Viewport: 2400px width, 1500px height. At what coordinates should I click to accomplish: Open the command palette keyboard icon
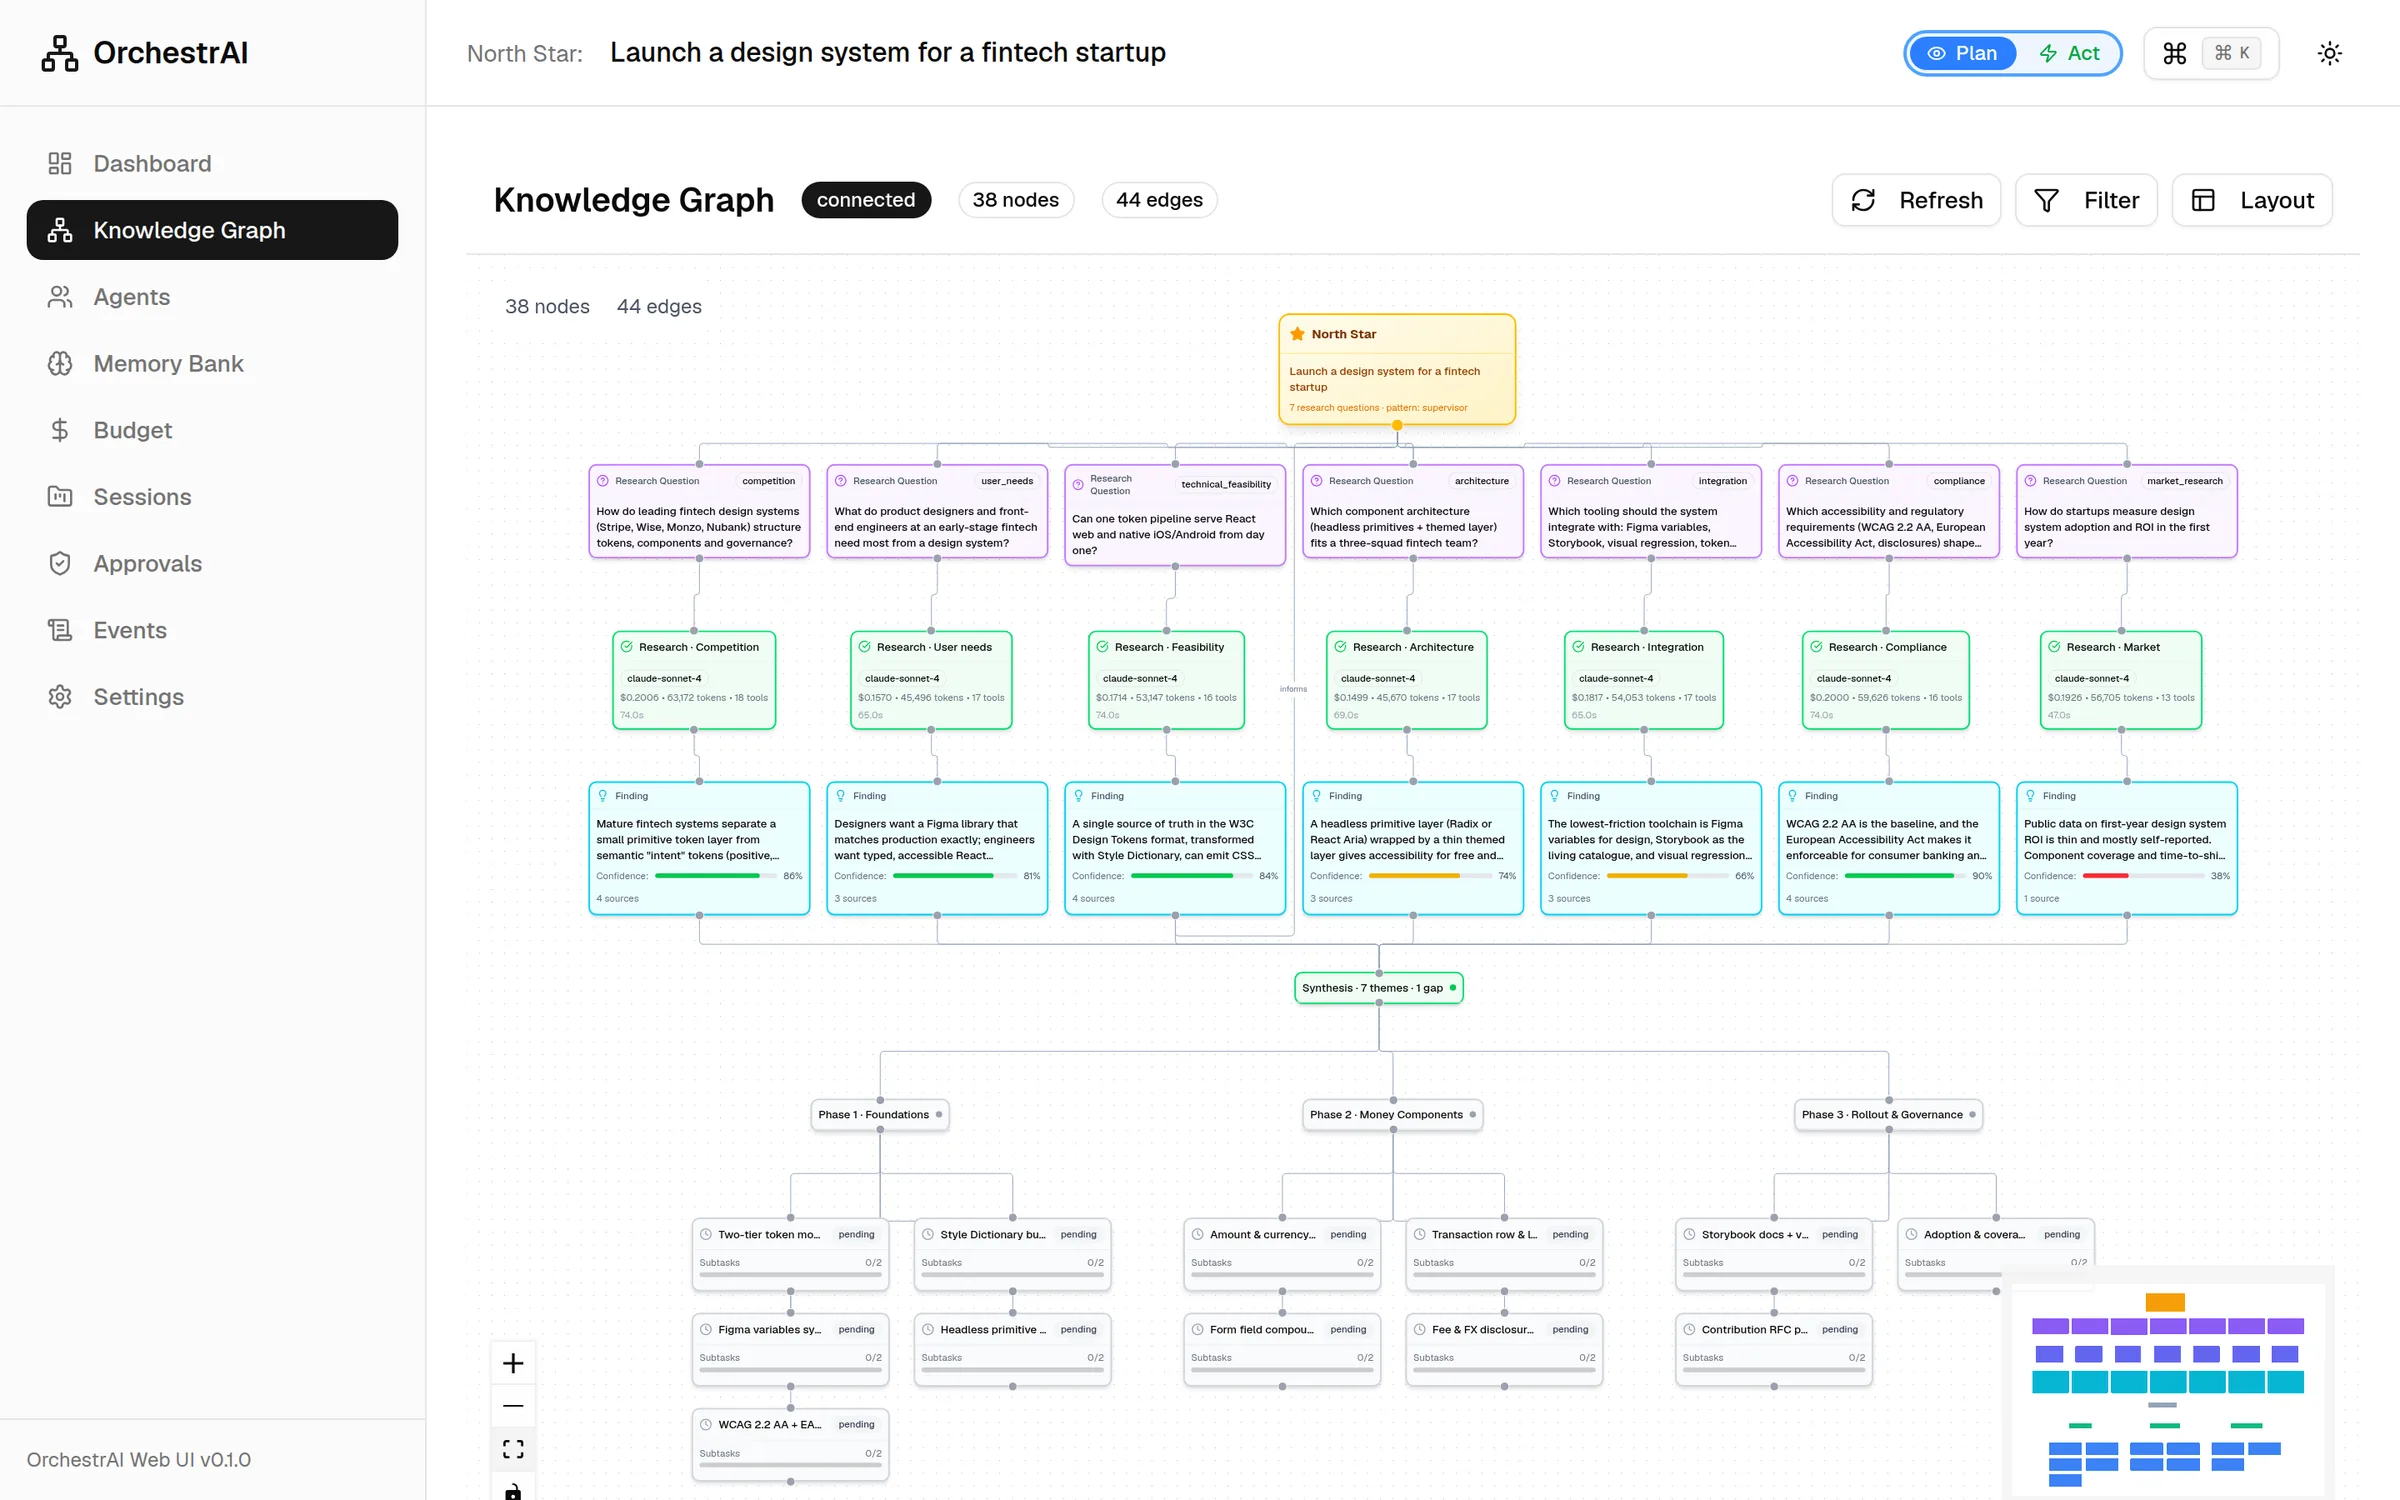[2175, 53]
